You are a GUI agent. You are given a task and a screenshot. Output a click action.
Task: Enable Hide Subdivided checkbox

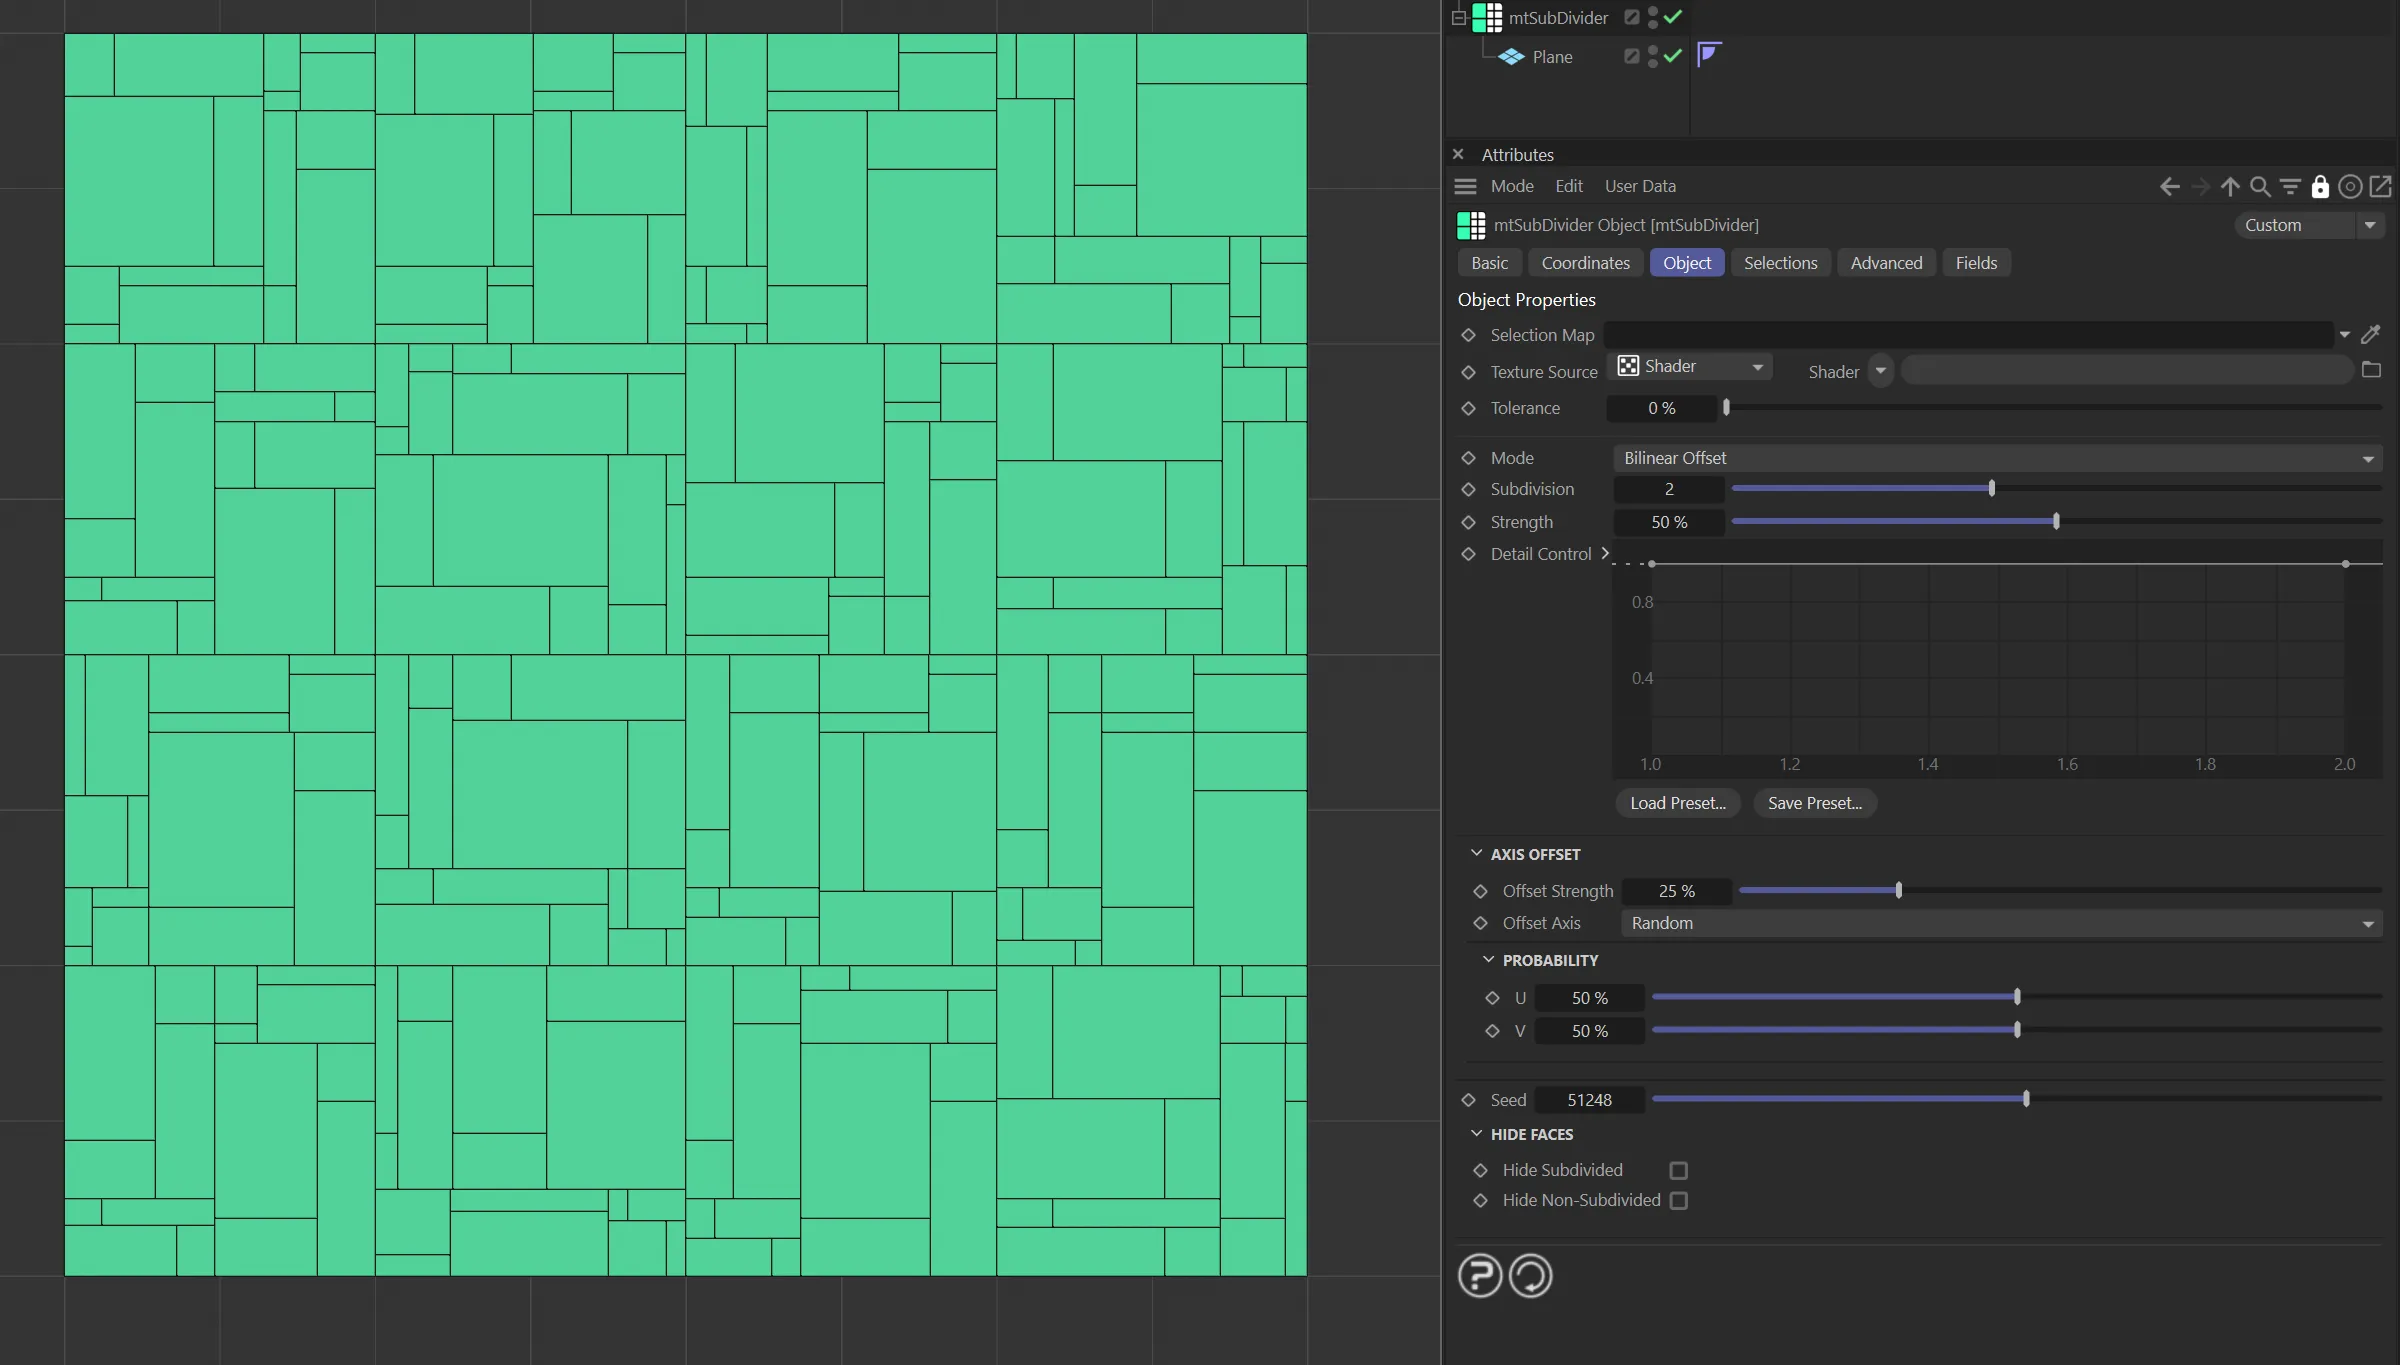[1679, 1170]
